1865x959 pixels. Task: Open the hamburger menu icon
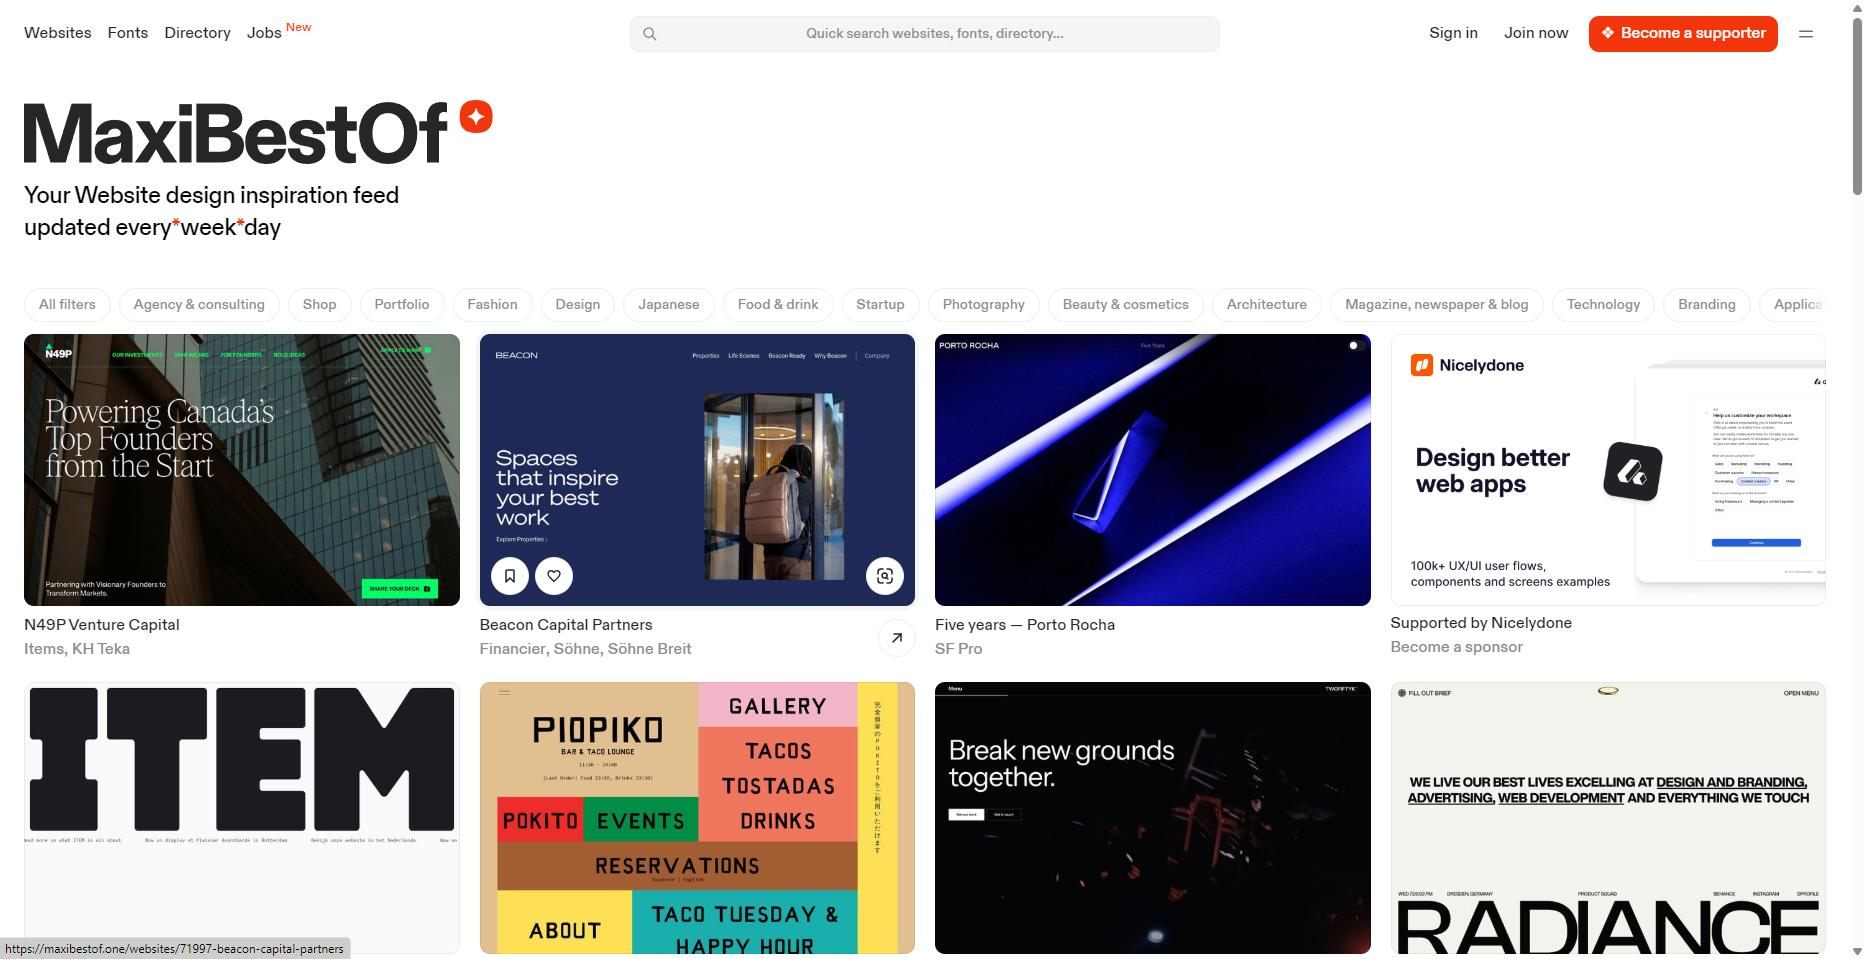(x=1806, y=33)
